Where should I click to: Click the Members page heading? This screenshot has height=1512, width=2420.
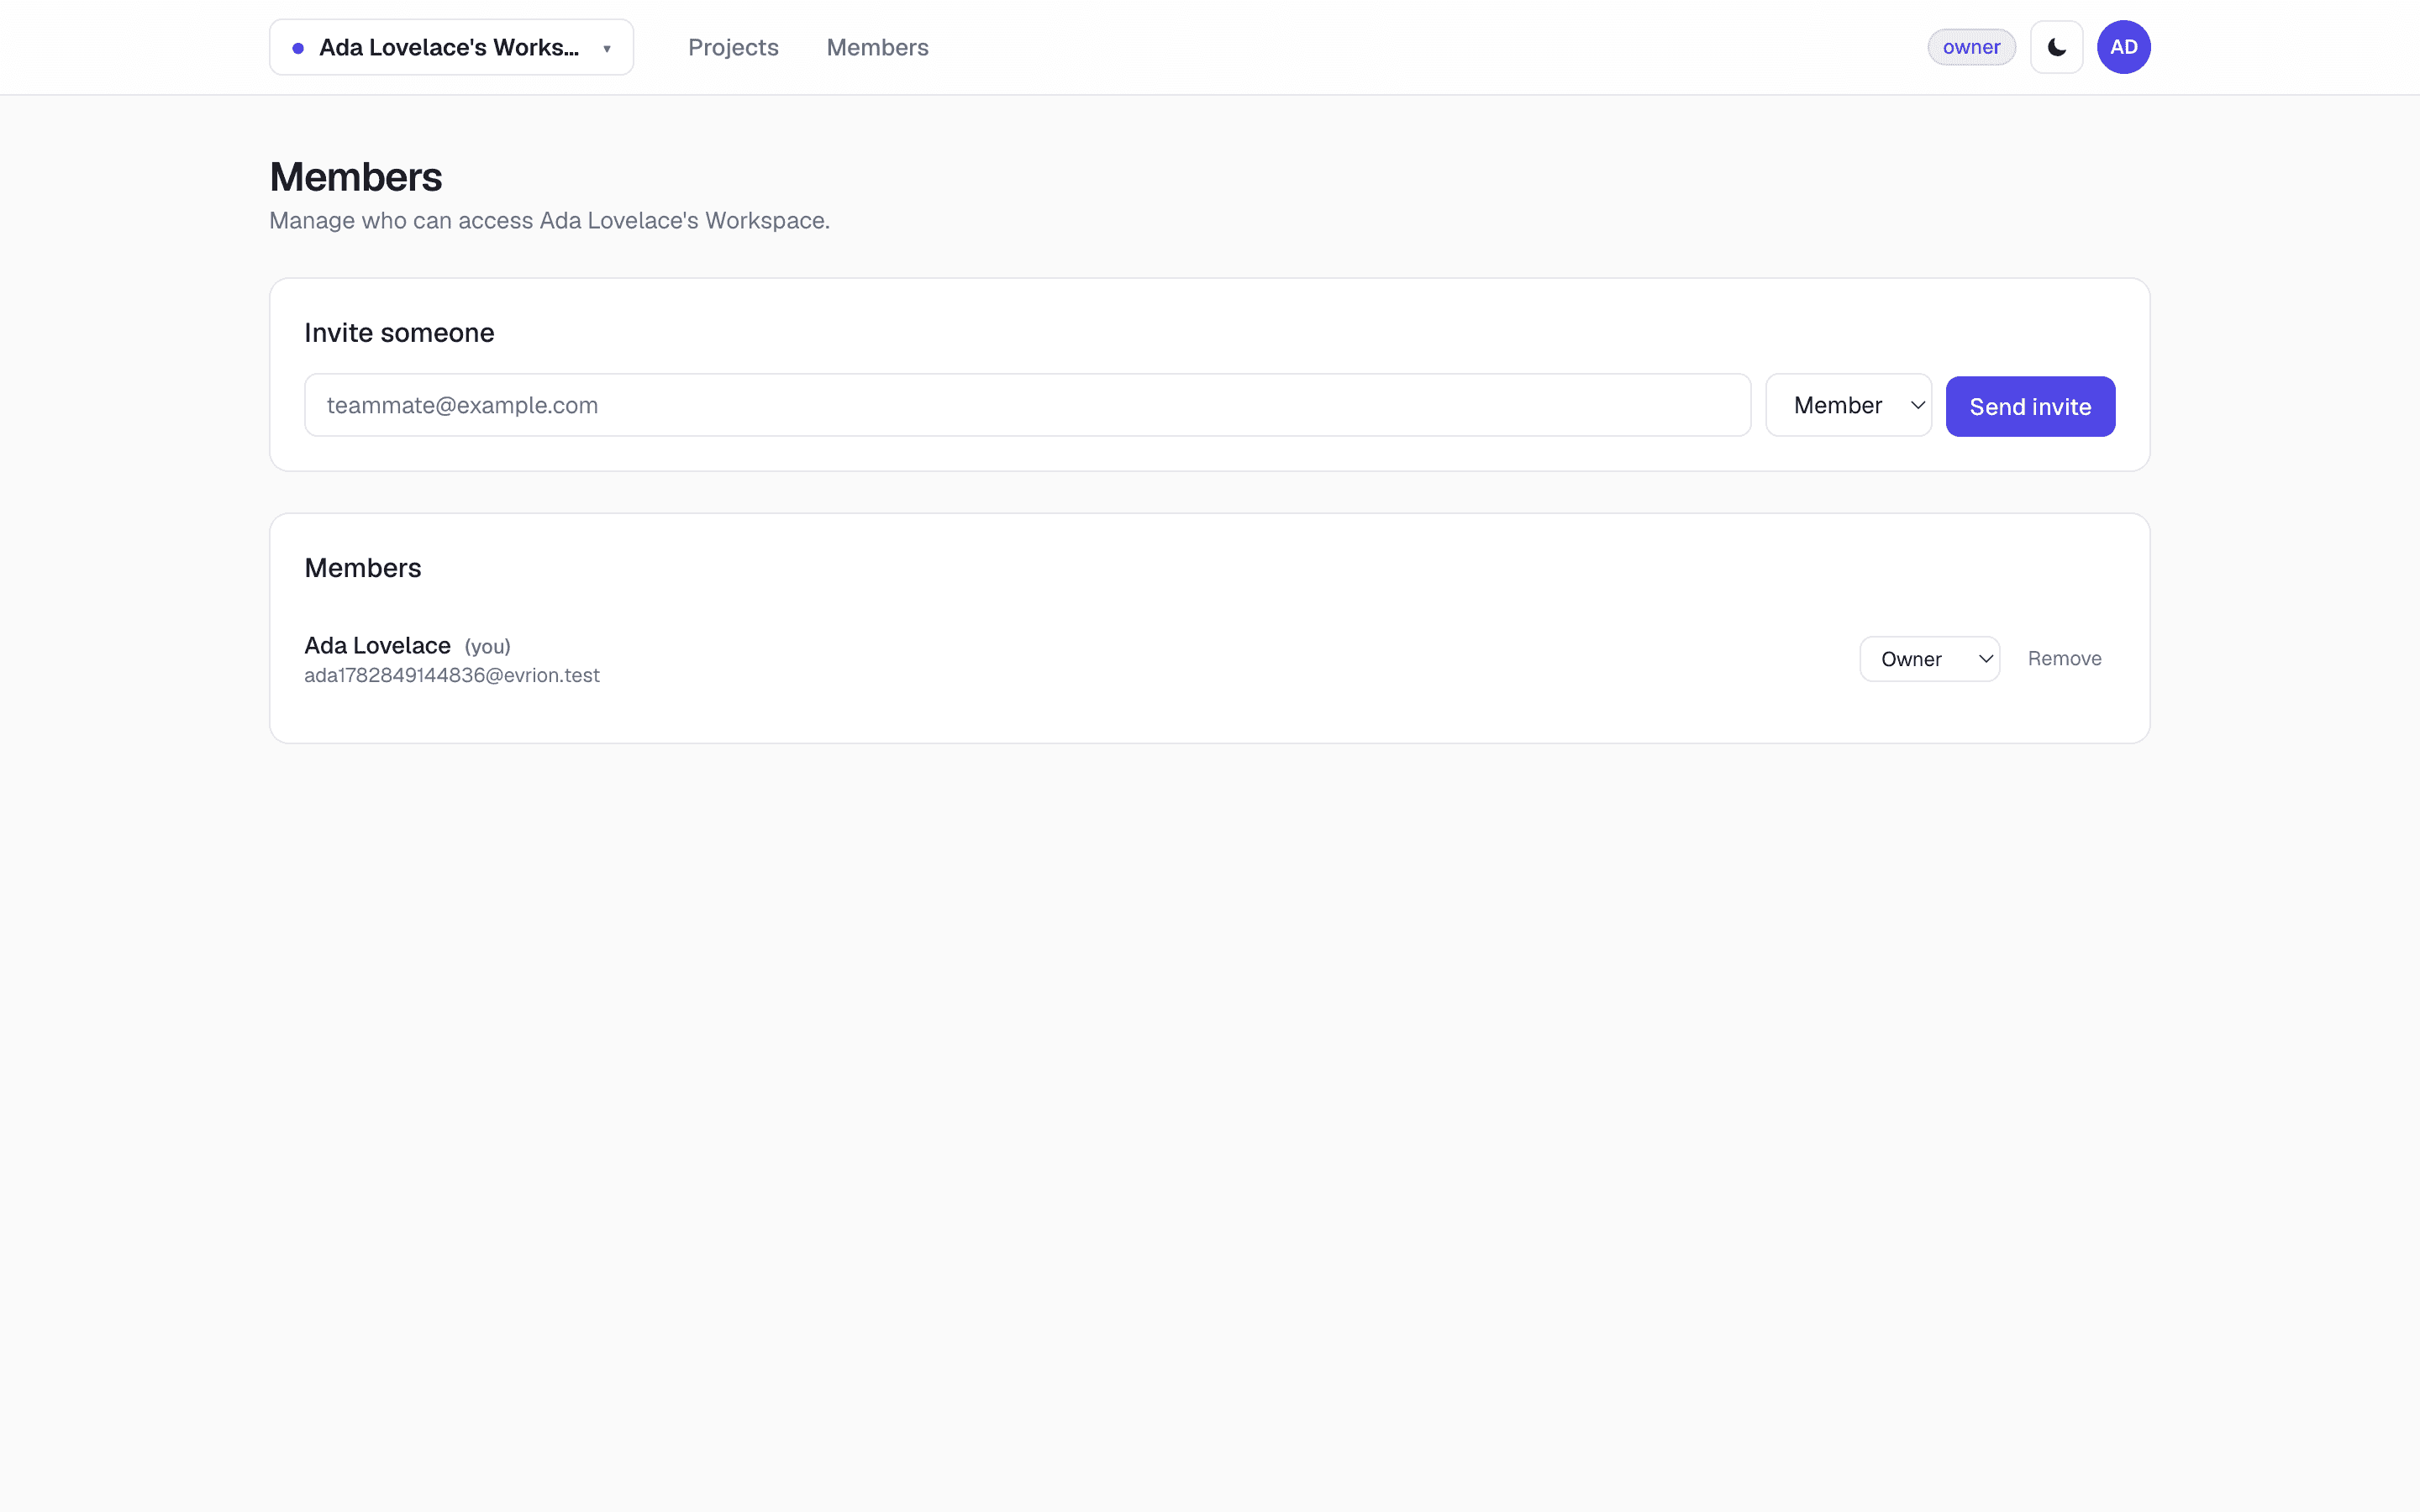pos(356,177)
